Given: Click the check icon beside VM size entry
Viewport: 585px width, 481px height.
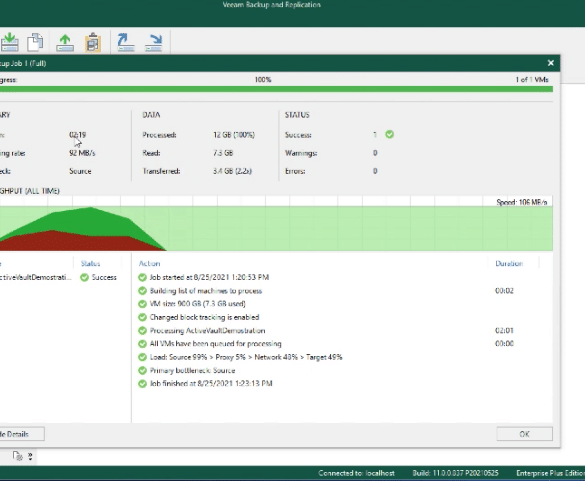Looking at the screenshot, I should tap(142, 304).
